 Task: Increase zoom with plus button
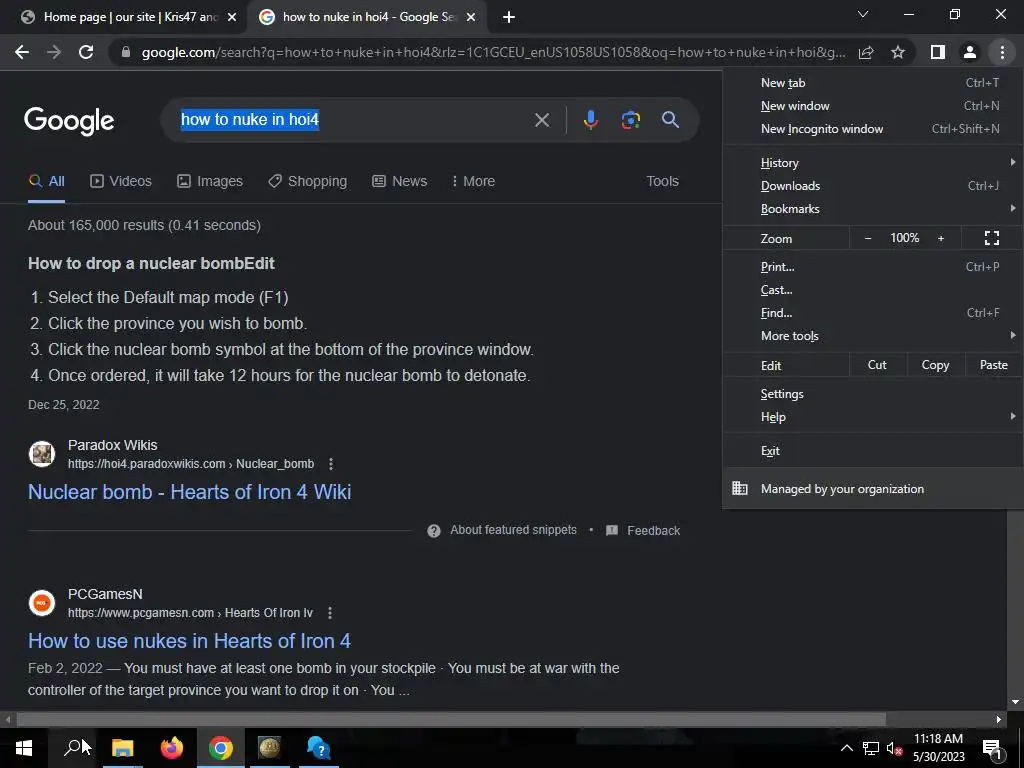coord(941,238)
